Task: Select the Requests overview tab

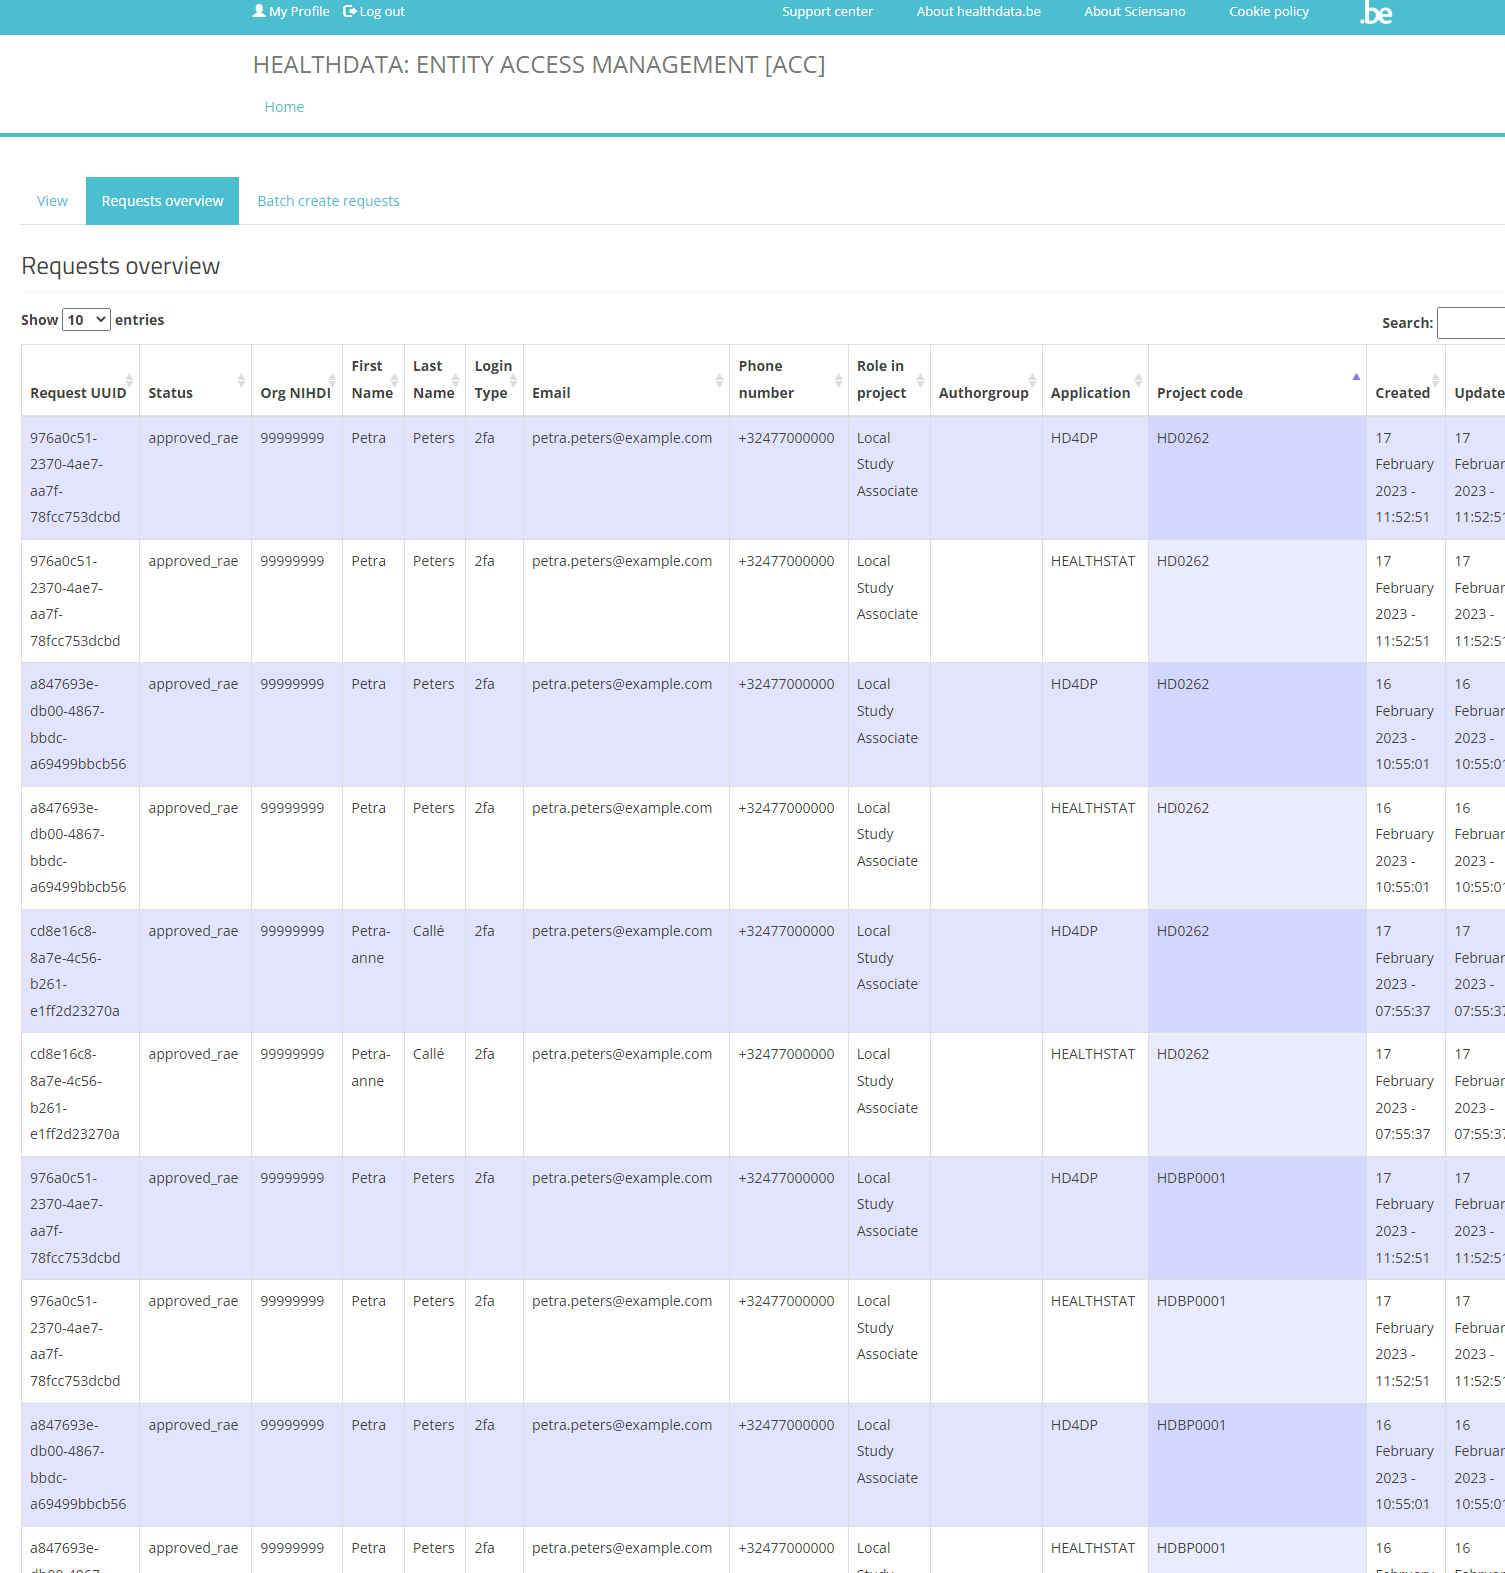Action: coord(162,201)
